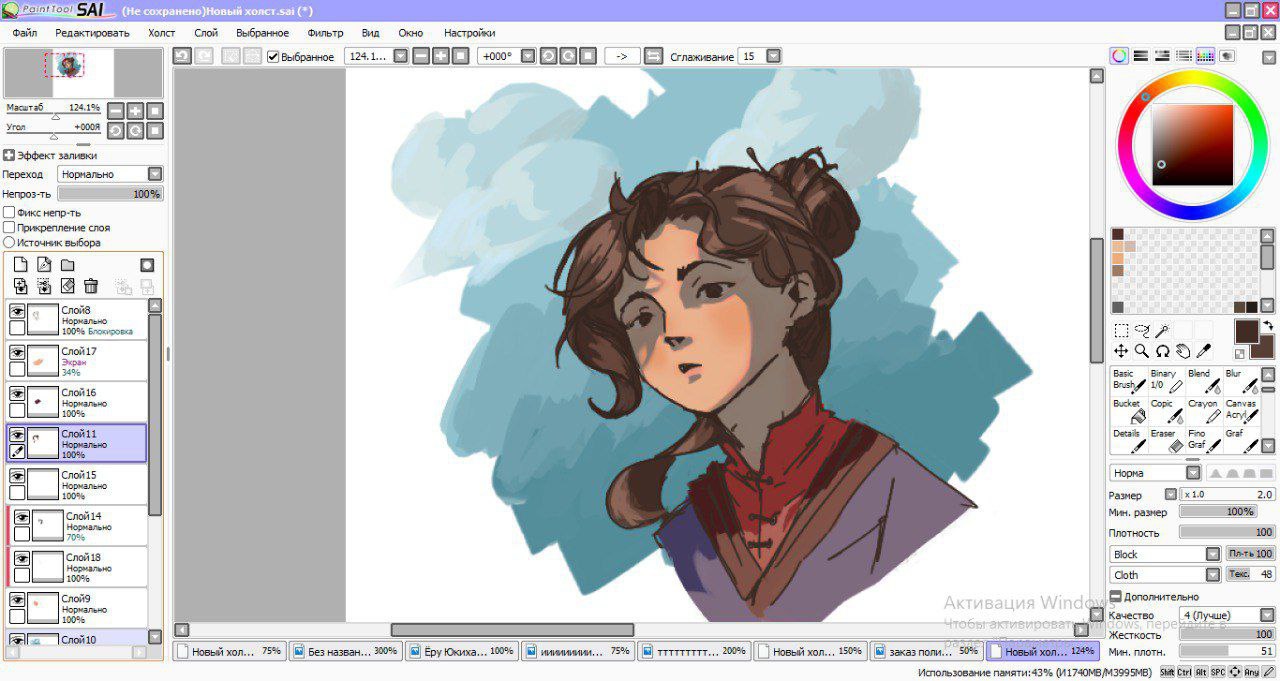The image size is (1280, 681).
Task: Click the undo arrow in toolbar
Action: [x=182, y=56]
